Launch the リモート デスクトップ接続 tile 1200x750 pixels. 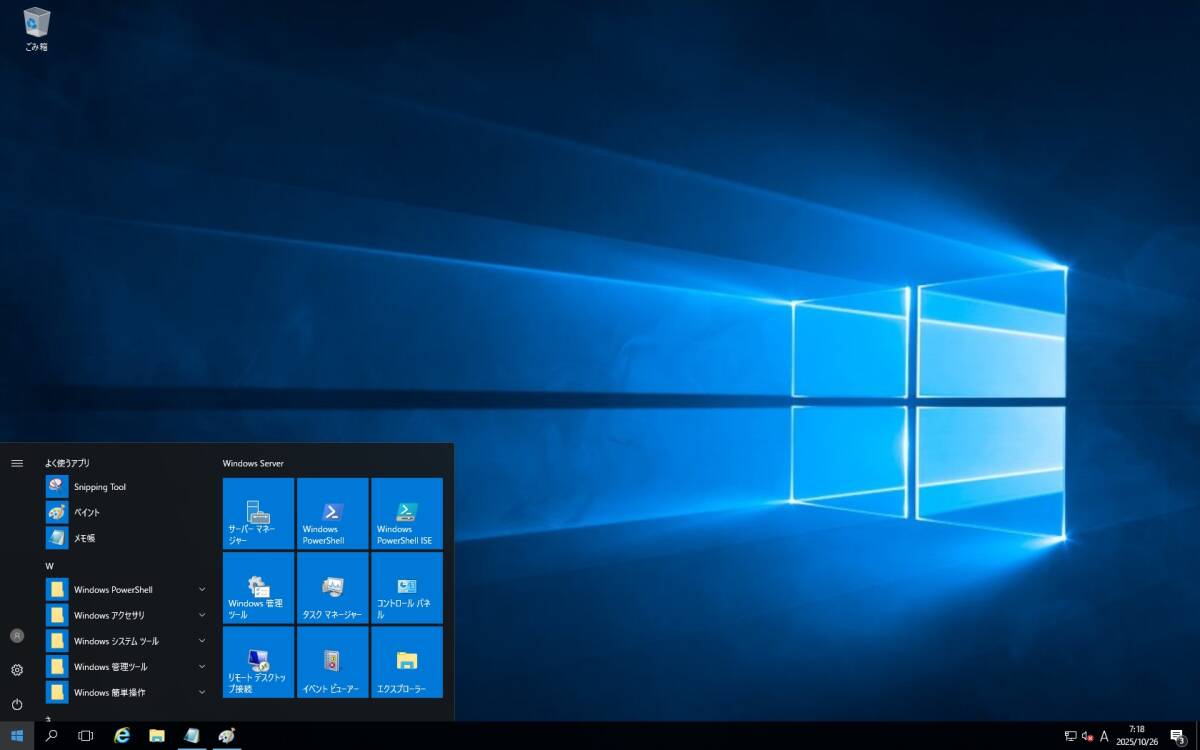pyautogui.click(x=258, y=662)
